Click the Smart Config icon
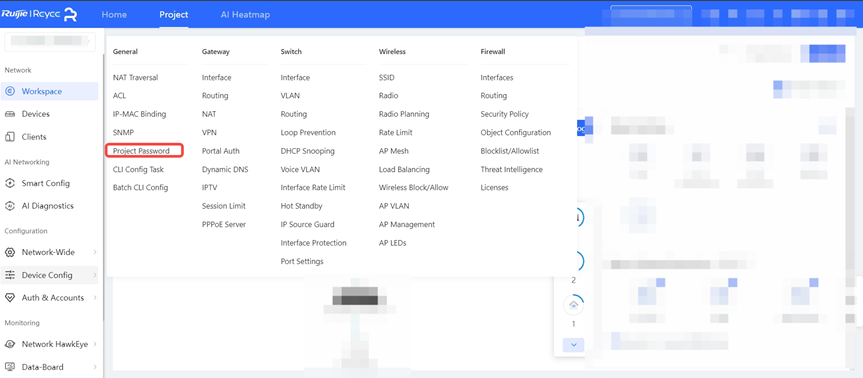The height and width of the screenshot is (378, 863). pyautogui.click(x=10, y=183)
